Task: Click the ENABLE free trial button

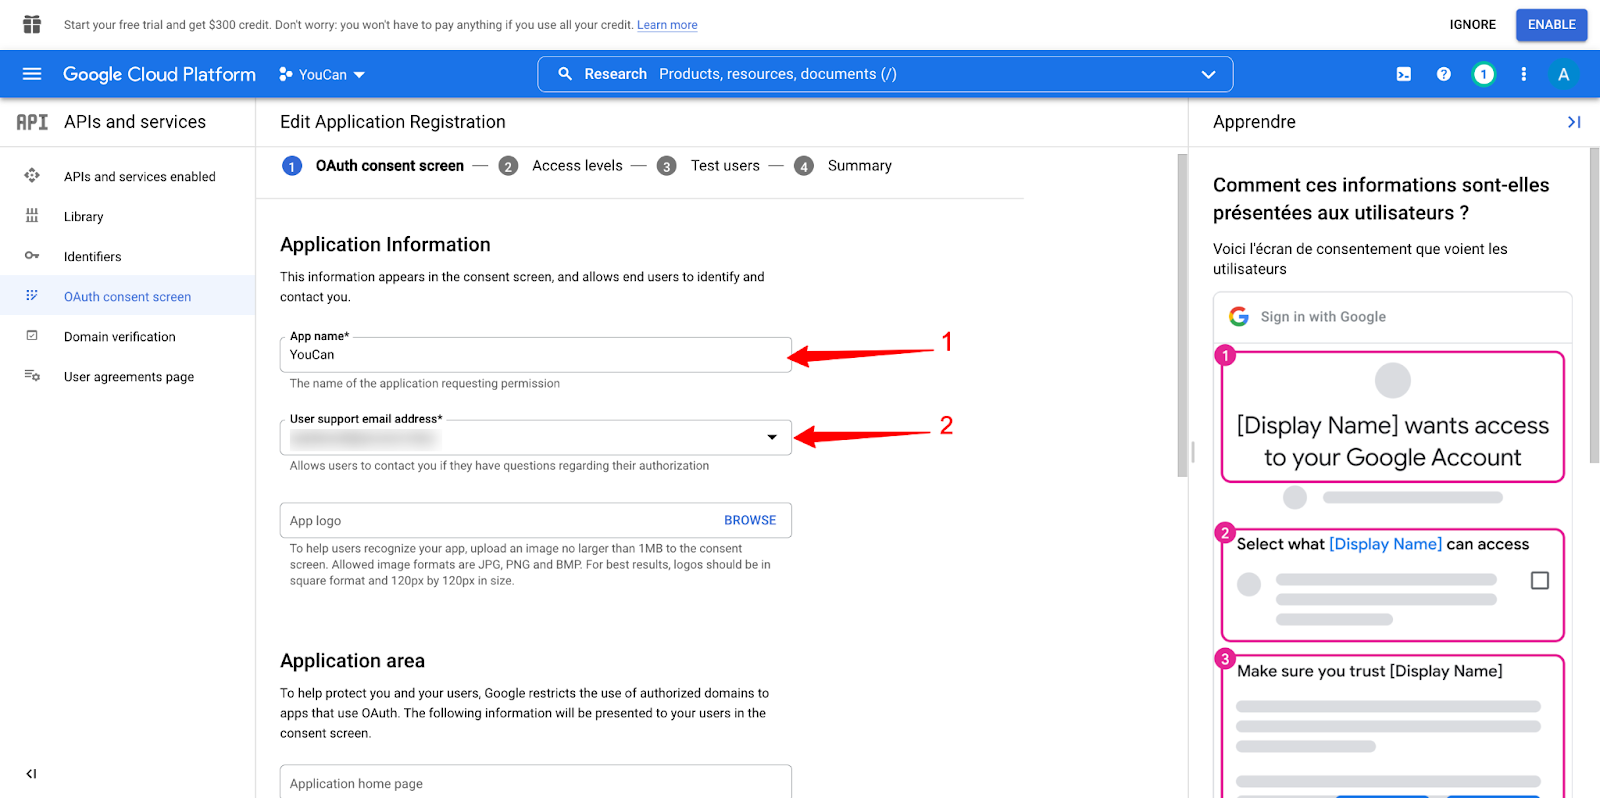Action: coord(1551,24)
